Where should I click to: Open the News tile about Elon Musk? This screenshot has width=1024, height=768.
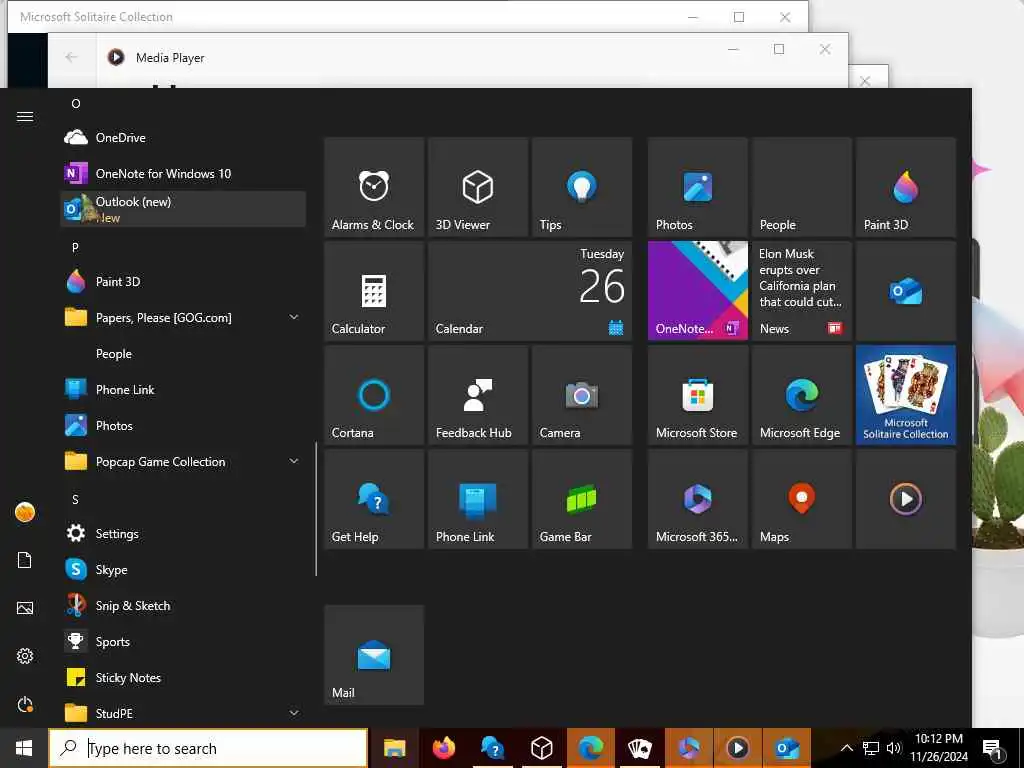801,291
